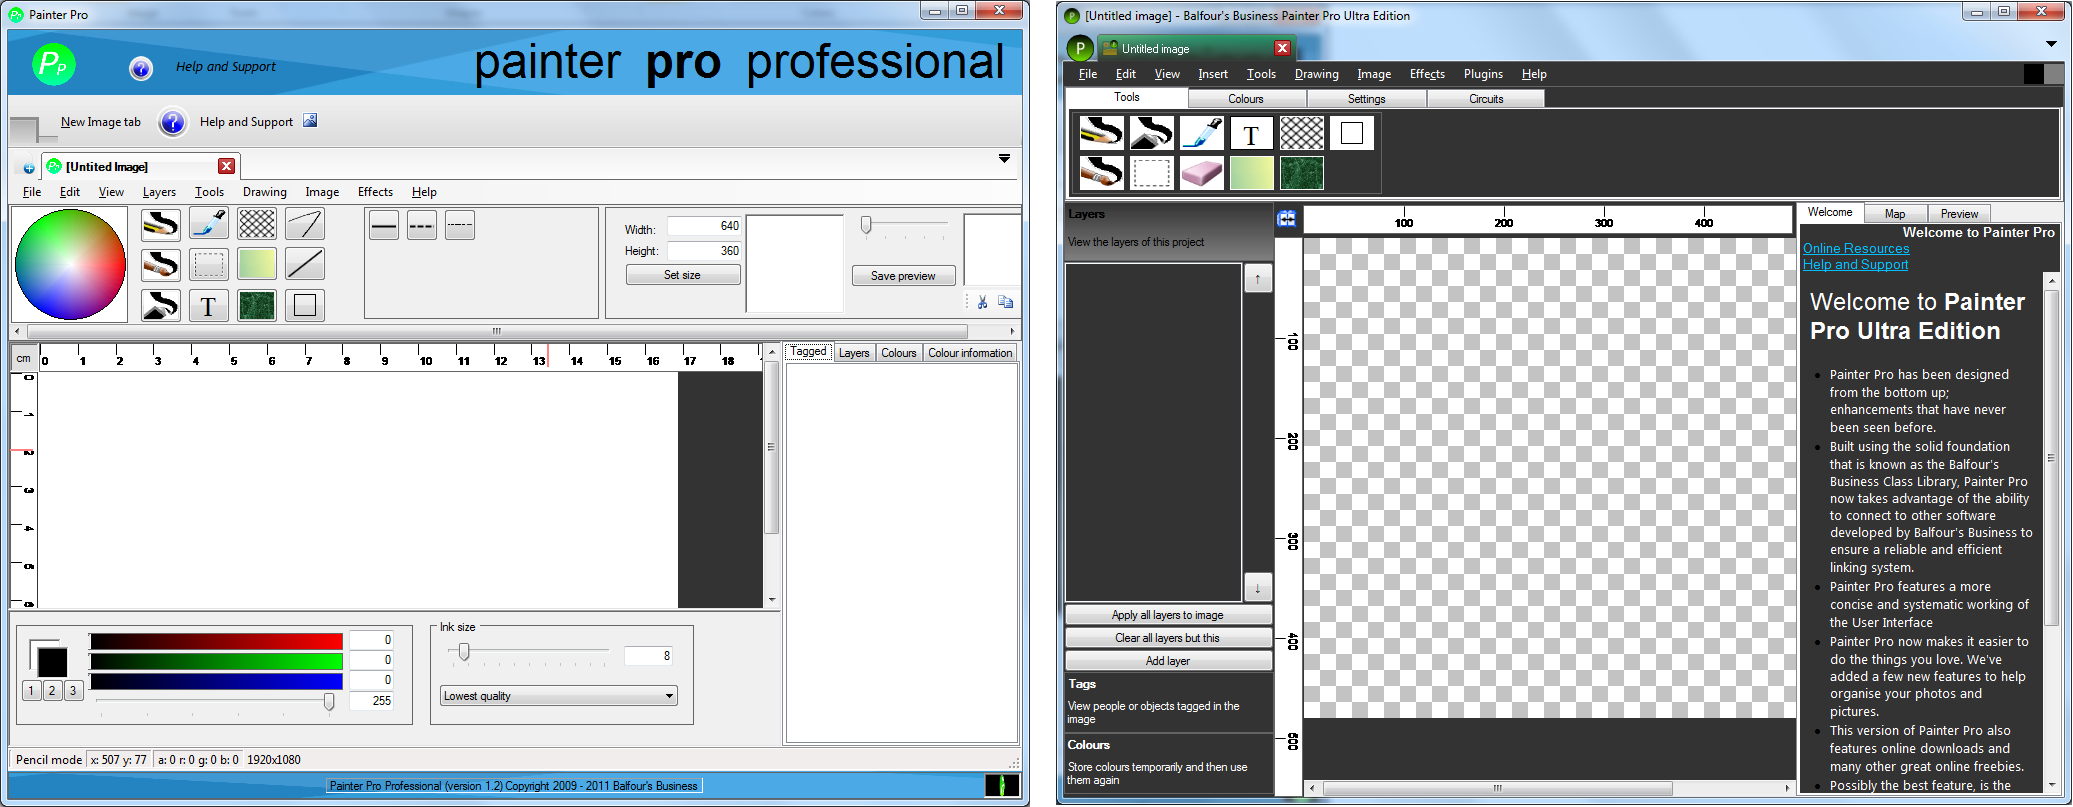Choose the solid line style button
The height and width of the screenshot is (807, 2073).
(384, 226)
